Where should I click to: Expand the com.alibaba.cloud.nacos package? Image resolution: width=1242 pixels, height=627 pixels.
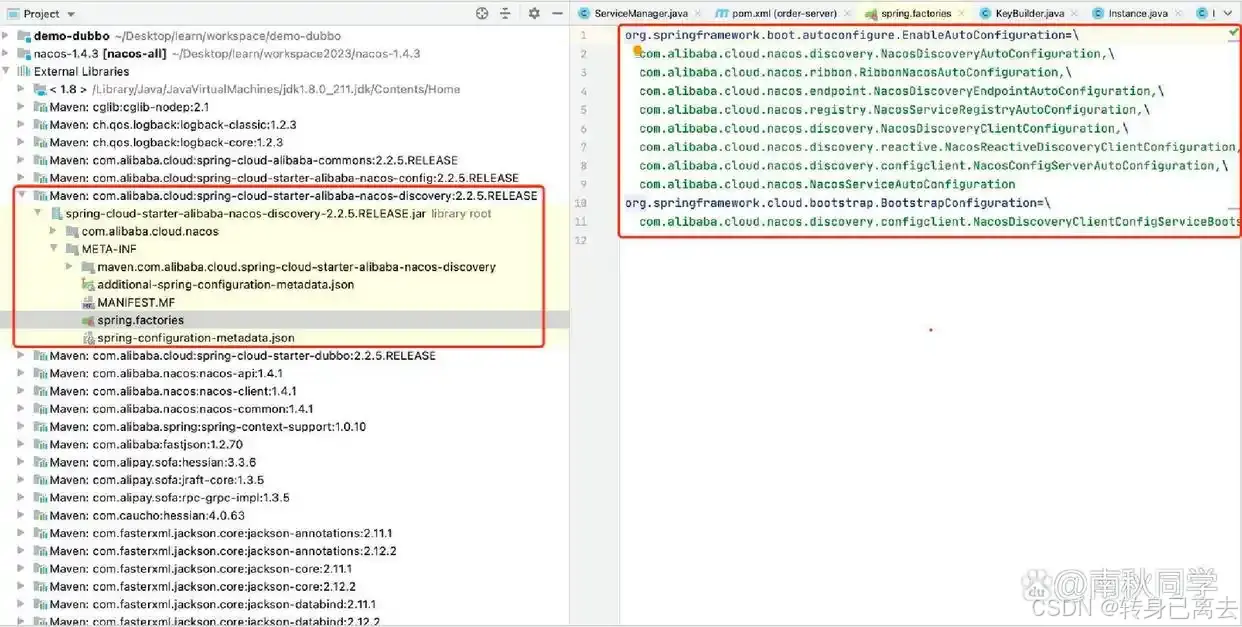pos(55,231)
